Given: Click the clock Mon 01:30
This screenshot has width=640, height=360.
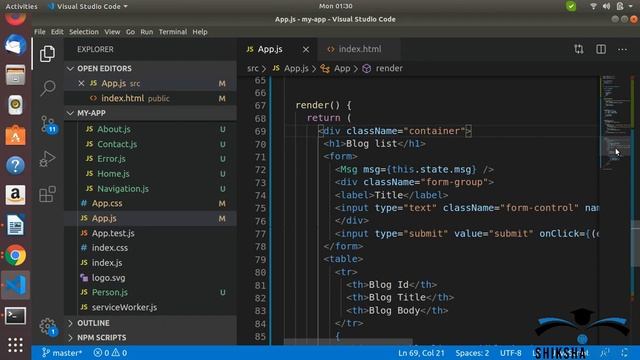Looking at the screenshot, I should pyautogui.click(x=336, y=6).
